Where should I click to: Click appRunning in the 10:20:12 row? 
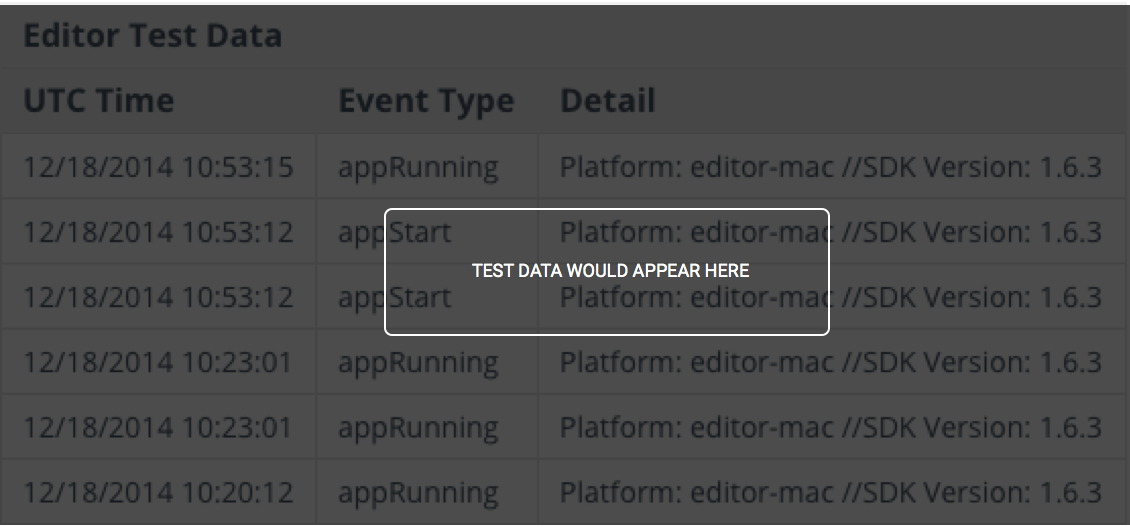click(418, 492)
